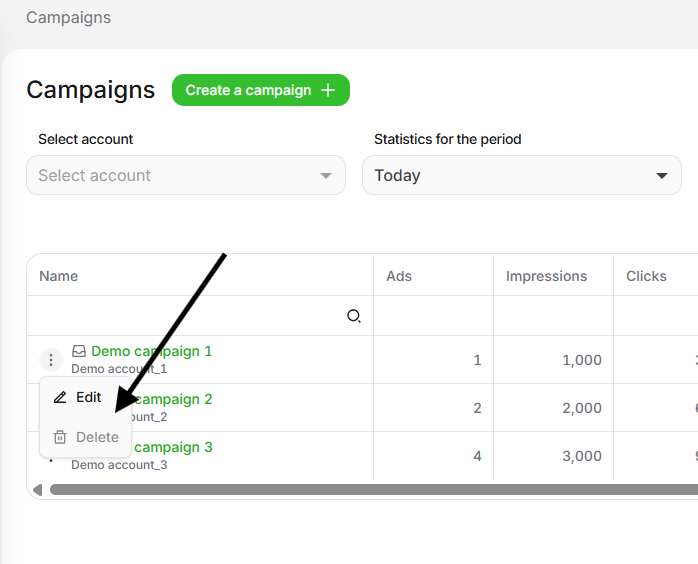Open the Today period dropdown
Image resolution: width=698 pixels, height=564 pixels.
tap(522, 175)
